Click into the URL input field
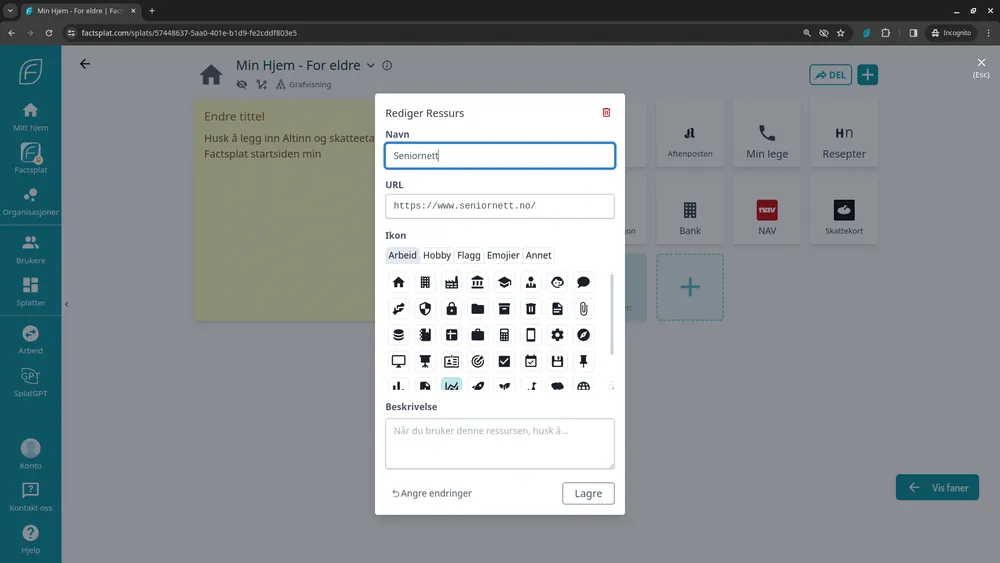 499,206
